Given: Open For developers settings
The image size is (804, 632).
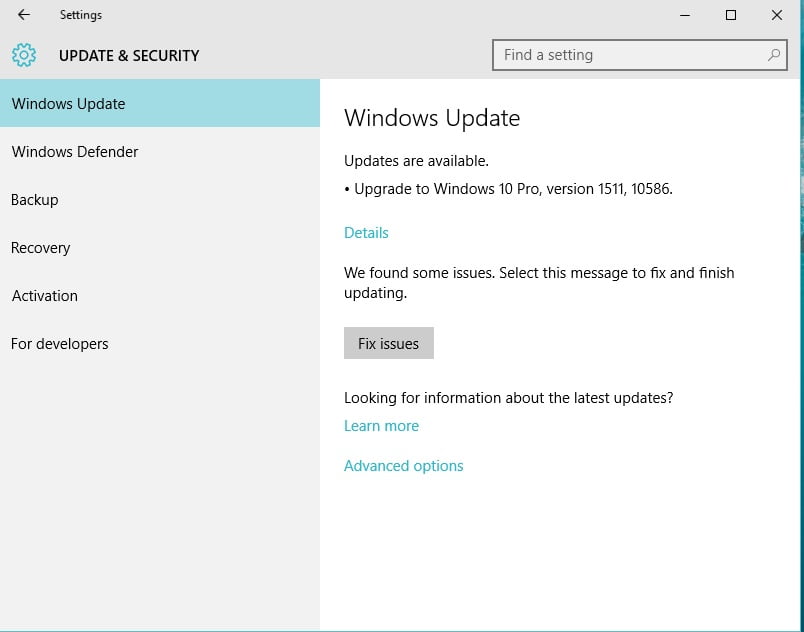Looking at the screenshot, I should click(59, 343).
